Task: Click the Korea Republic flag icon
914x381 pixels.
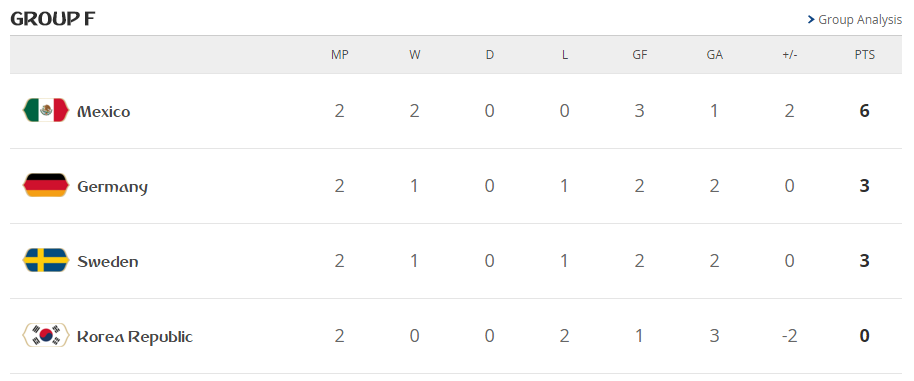Action: click(x=45, y=336)
